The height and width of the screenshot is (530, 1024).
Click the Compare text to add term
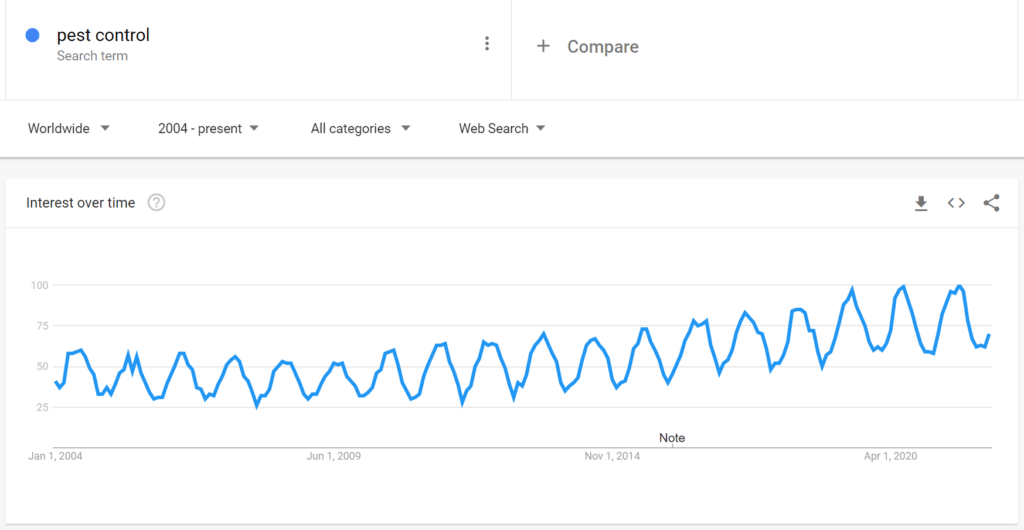point(603,47)
